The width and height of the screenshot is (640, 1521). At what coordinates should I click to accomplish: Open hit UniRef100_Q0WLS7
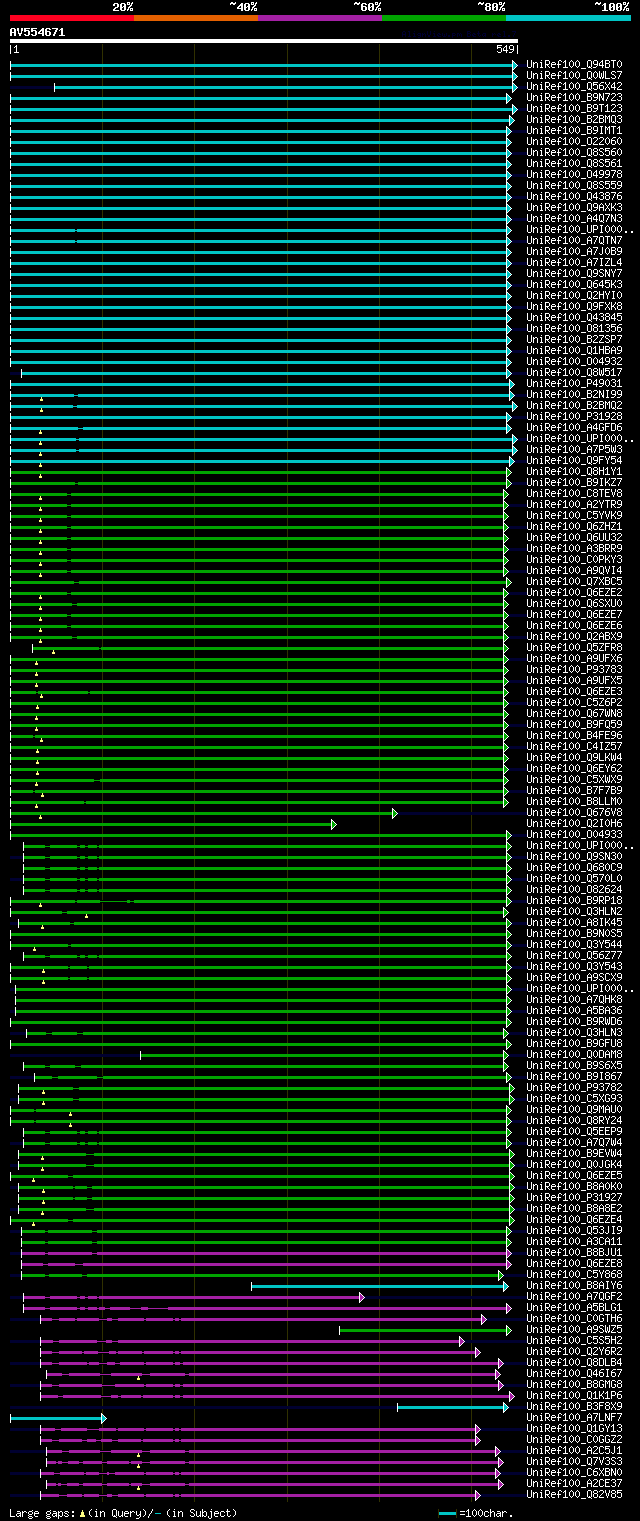pos(574,75)
